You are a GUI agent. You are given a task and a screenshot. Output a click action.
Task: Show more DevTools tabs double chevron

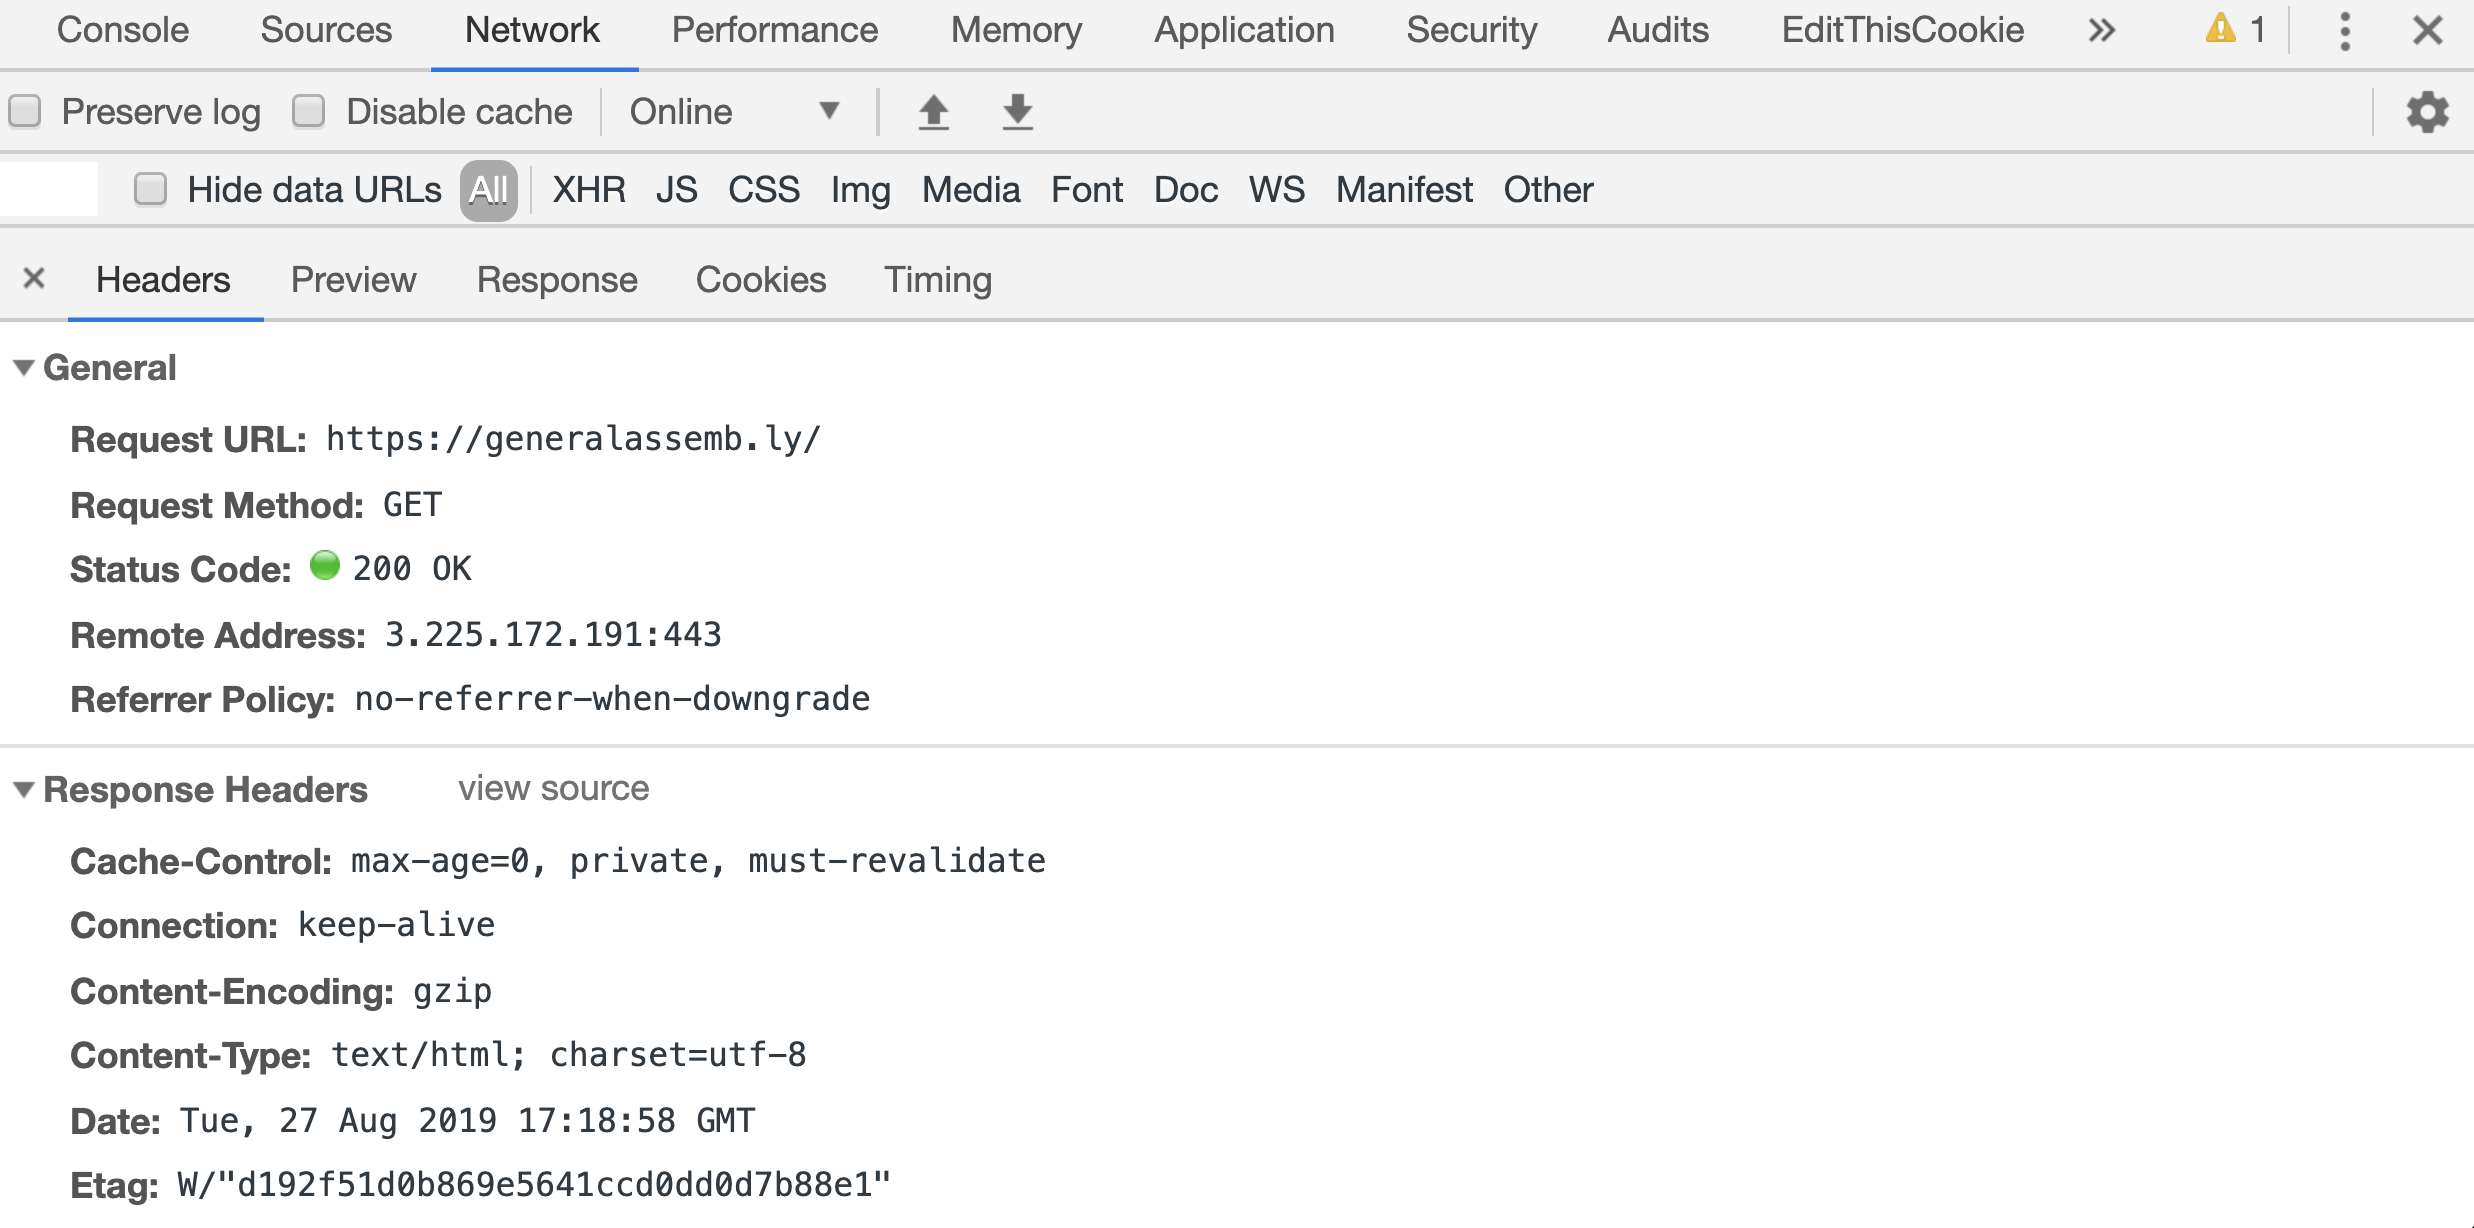(2101, 31)
